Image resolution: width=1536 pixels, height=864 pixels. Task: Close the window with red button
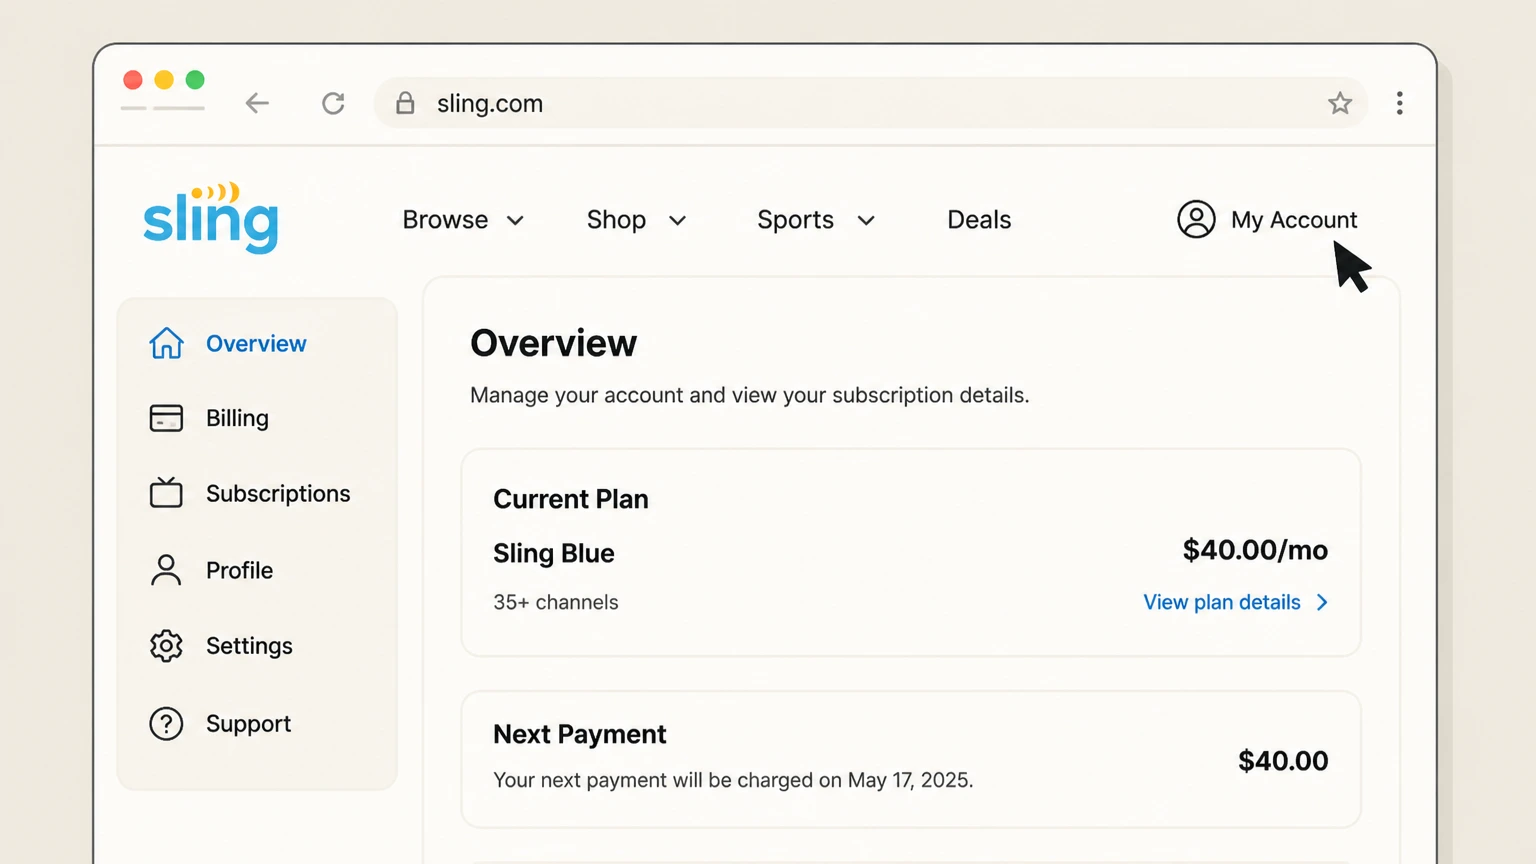(x=133, y=80)
